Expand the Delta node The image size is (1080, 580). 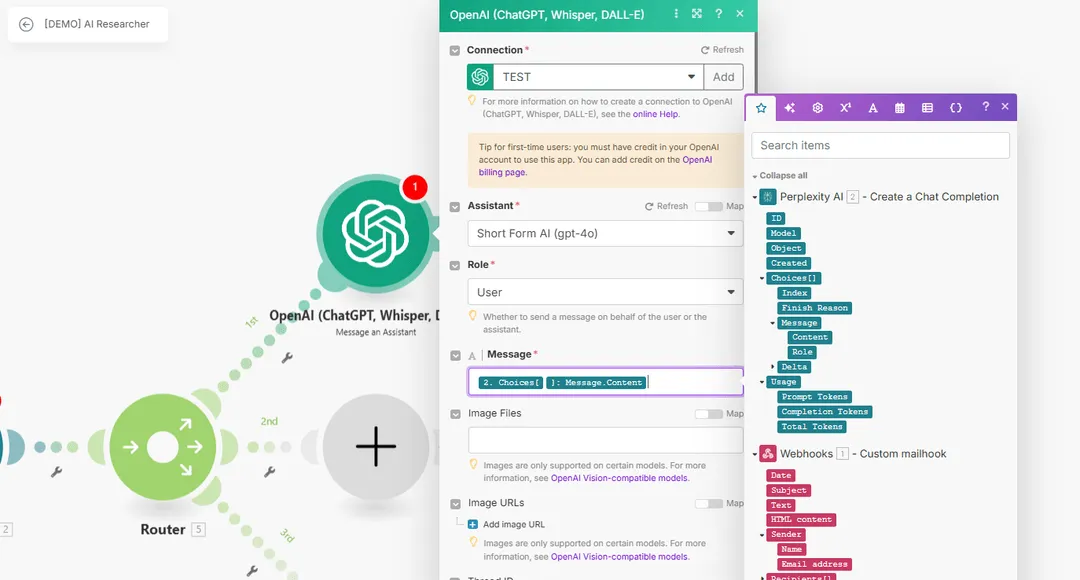773,367
